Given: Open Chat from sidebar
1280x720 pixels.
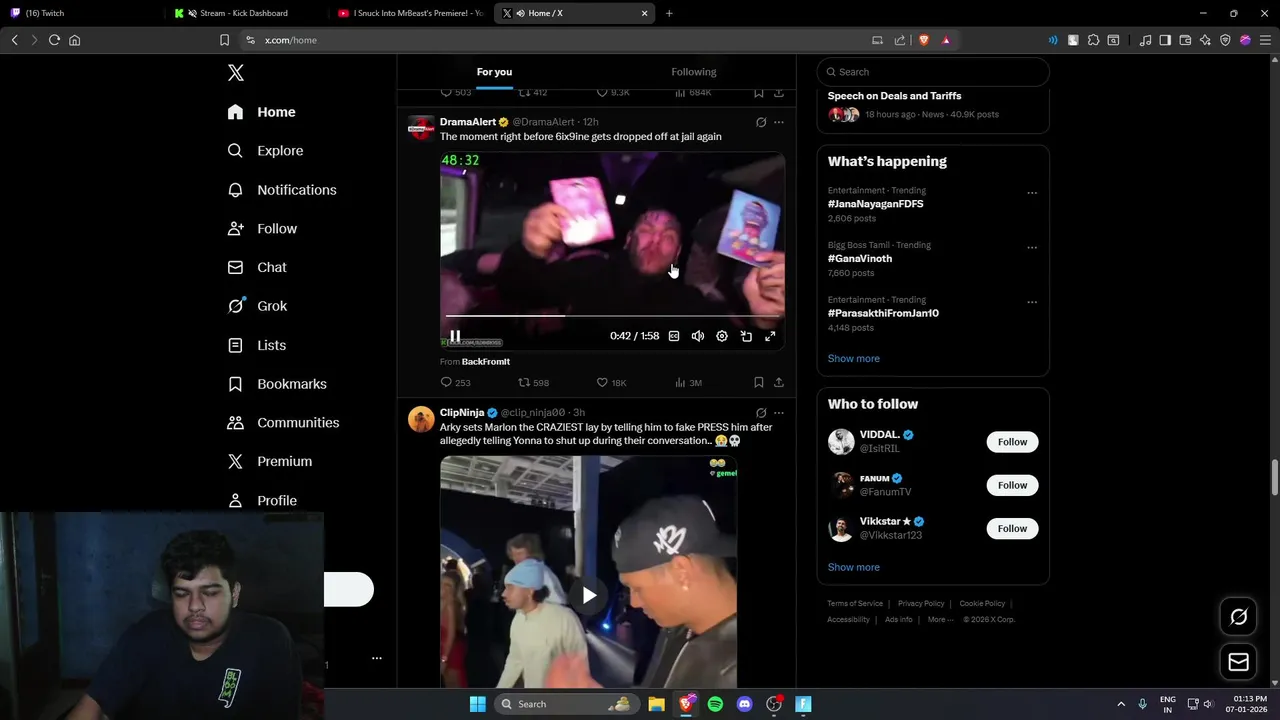Looking at the screenshot, I should coord(257,268).
